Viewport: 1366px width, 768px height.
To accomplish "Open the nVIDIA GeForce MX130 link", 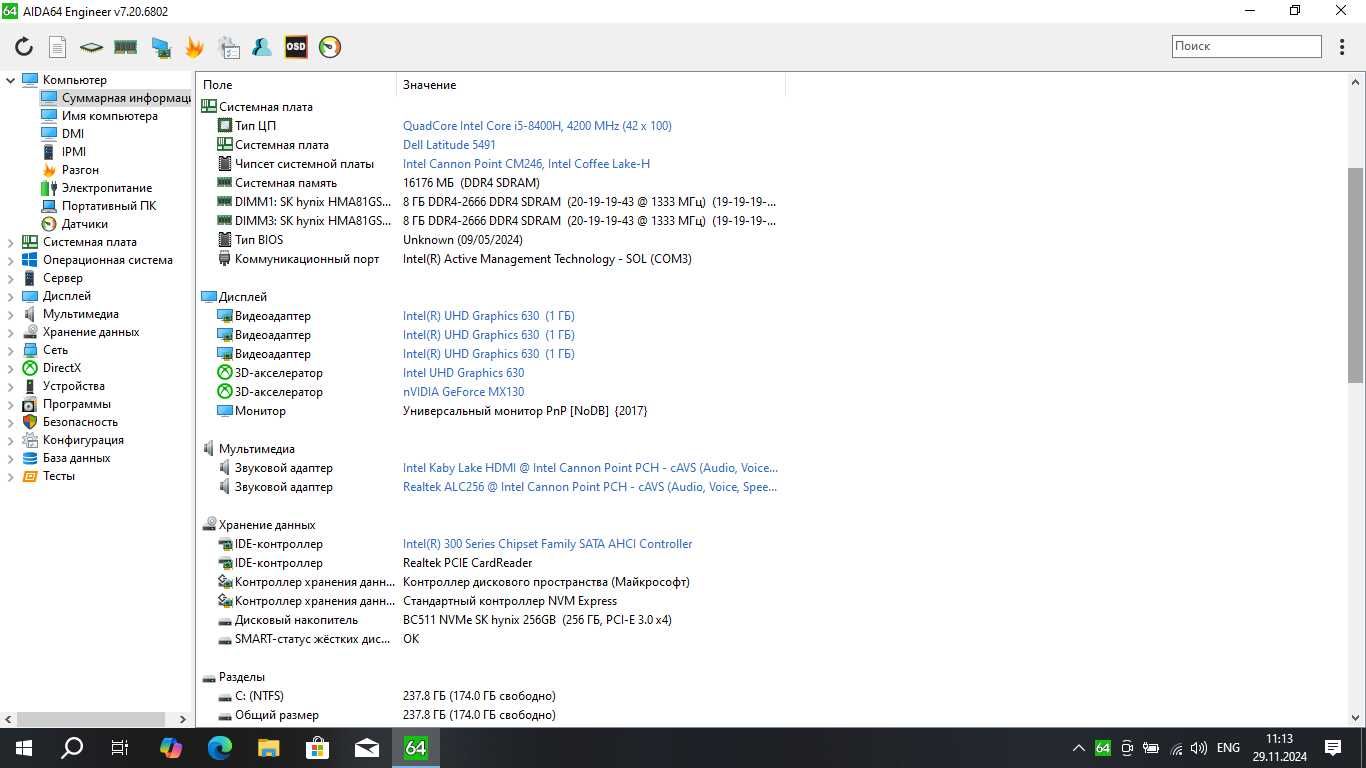I will (463, 392).
